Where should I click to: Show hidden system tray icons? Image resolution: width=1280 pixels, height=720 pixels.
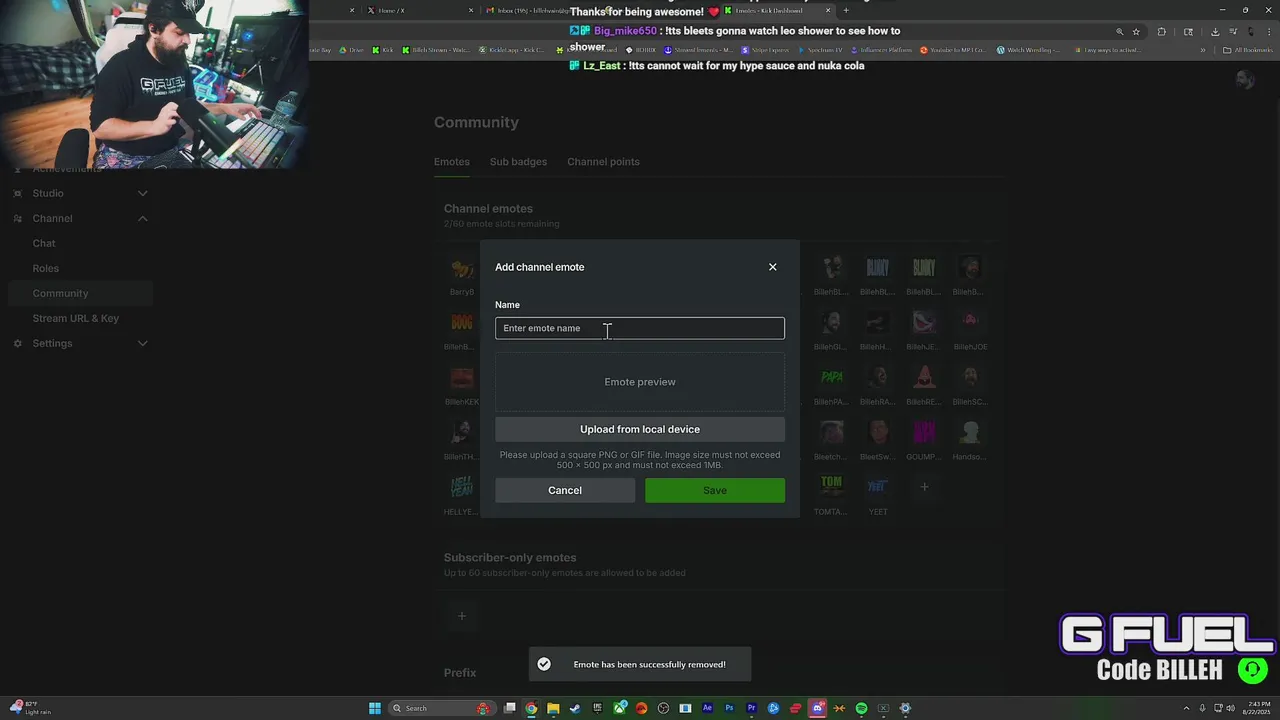pyautogui.click(x=1186, y=708)
